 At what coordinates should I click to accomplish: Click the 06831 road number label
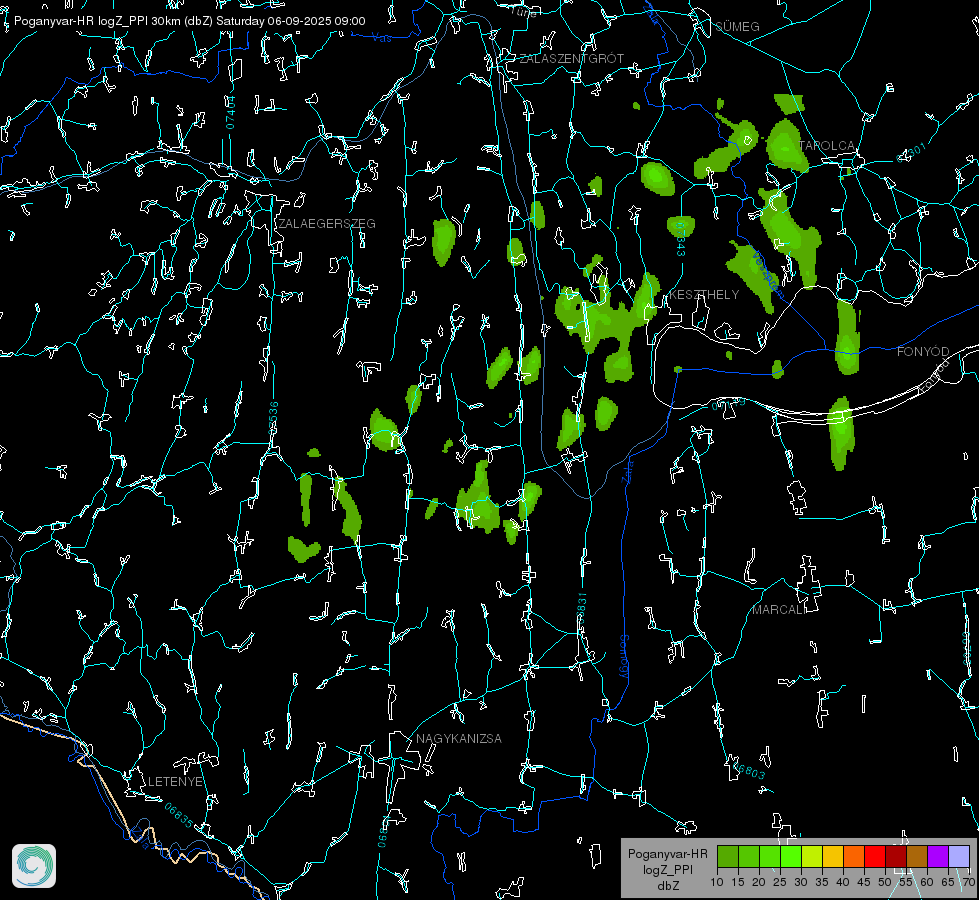coord(582,609)
